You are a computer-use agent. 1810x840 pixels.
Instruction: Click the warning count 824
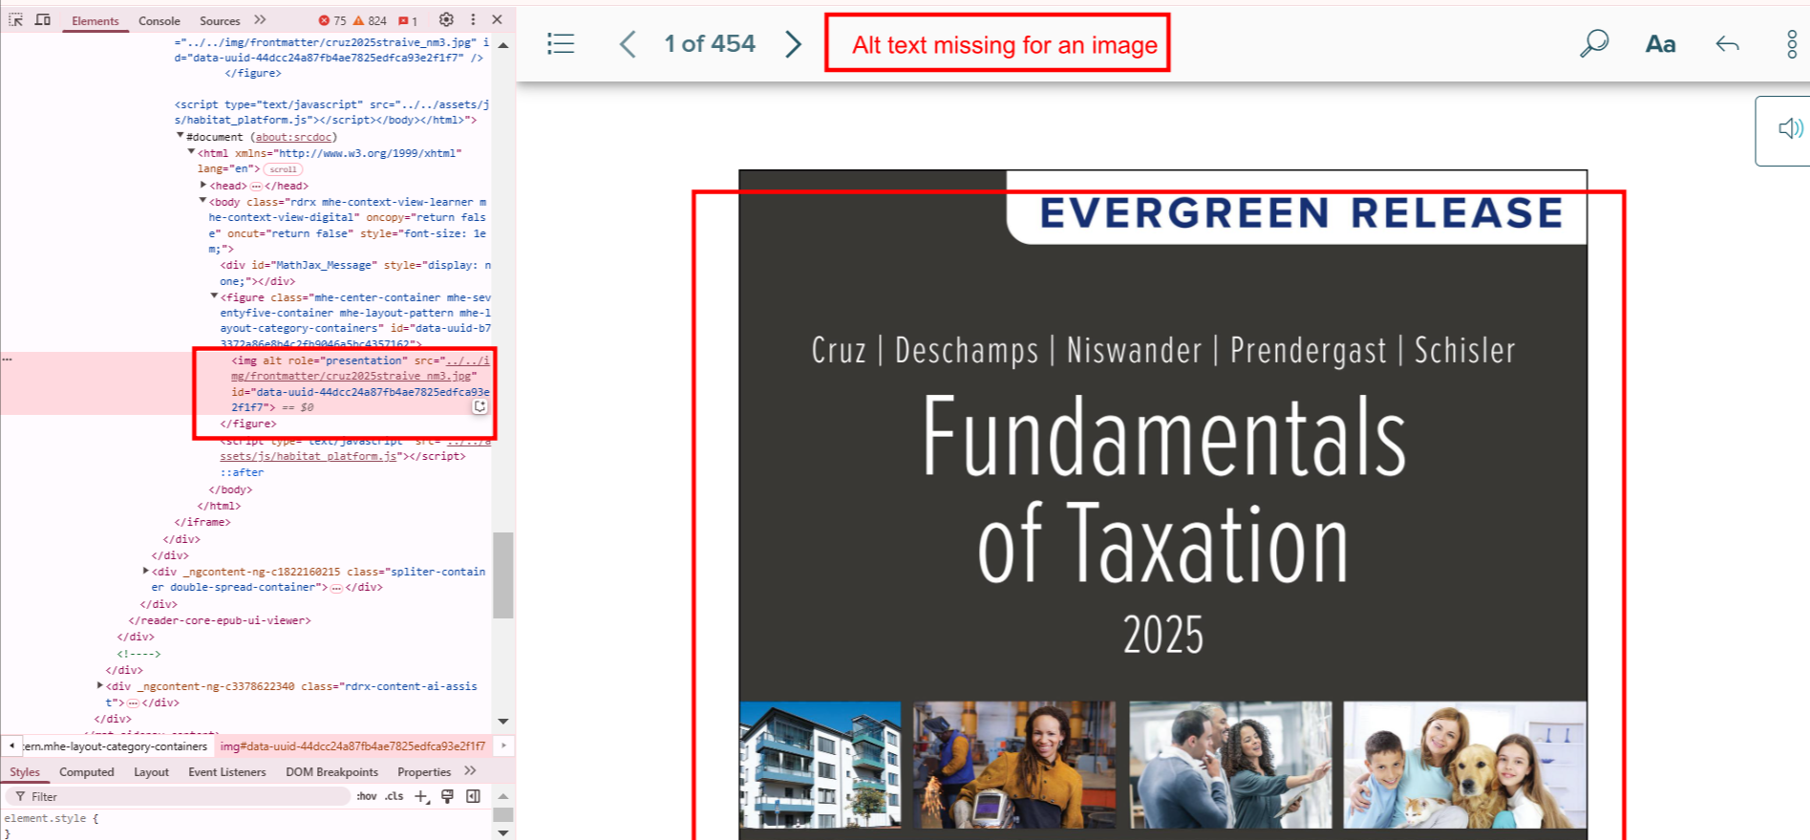click(x=370, y=21)
